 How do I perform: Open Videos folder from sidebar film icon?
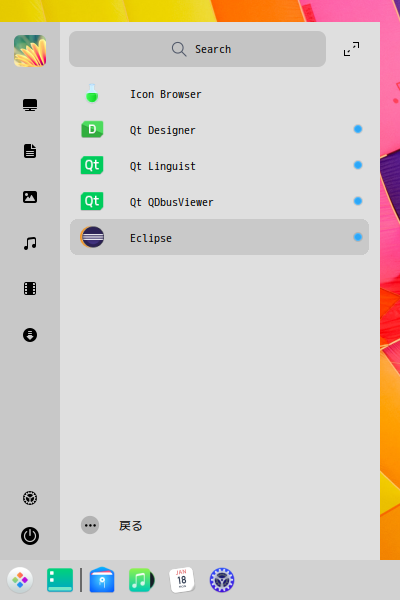click(x=30, y=289)
